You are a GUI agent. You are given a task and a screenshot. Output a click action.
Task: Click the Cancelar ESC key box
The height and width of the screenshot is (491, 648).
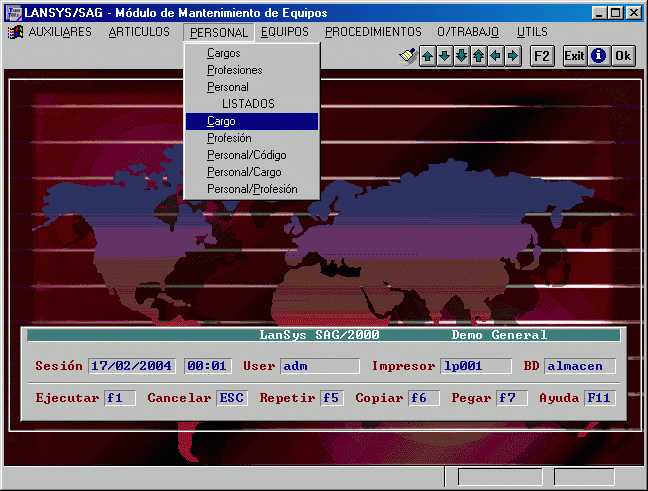click(232, 398)
